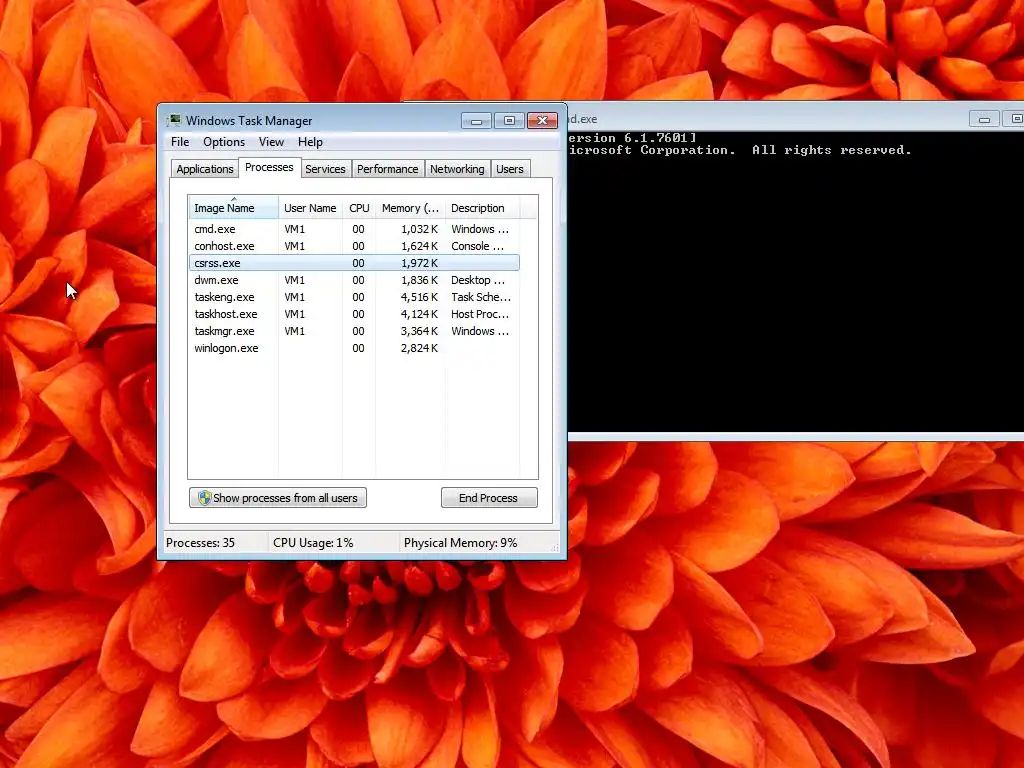
Task: Select the taskhost.exe process
Action: pyautogui.click(x=354, y=314)
